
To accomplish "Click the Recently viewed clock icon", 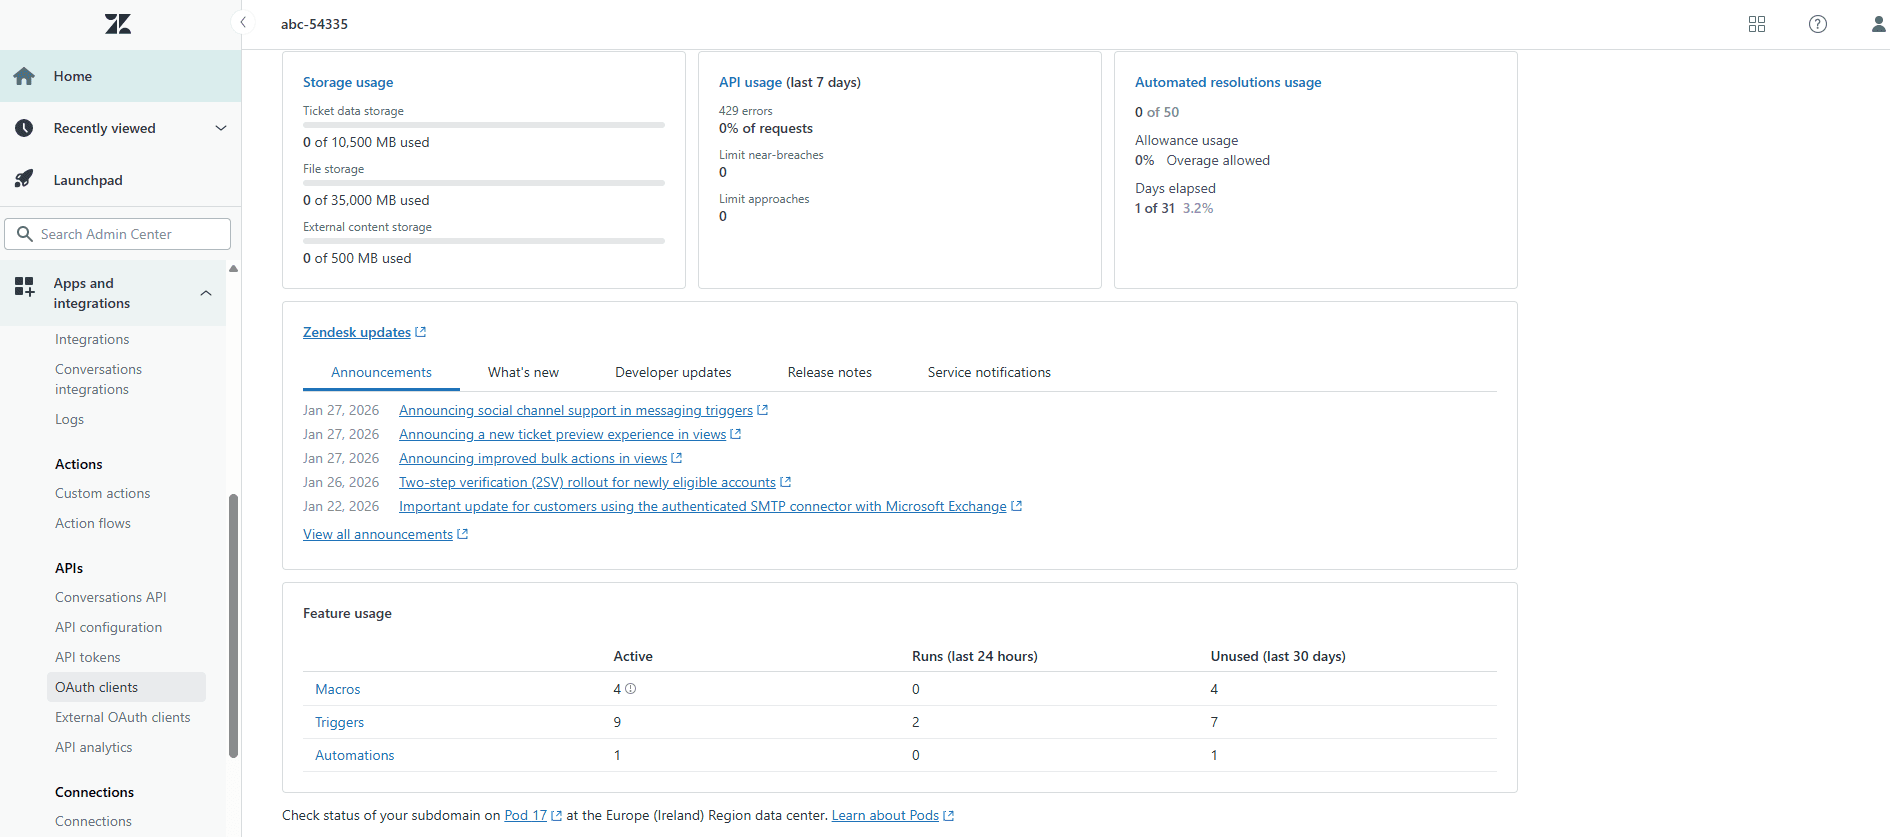I will pos(24,128).
